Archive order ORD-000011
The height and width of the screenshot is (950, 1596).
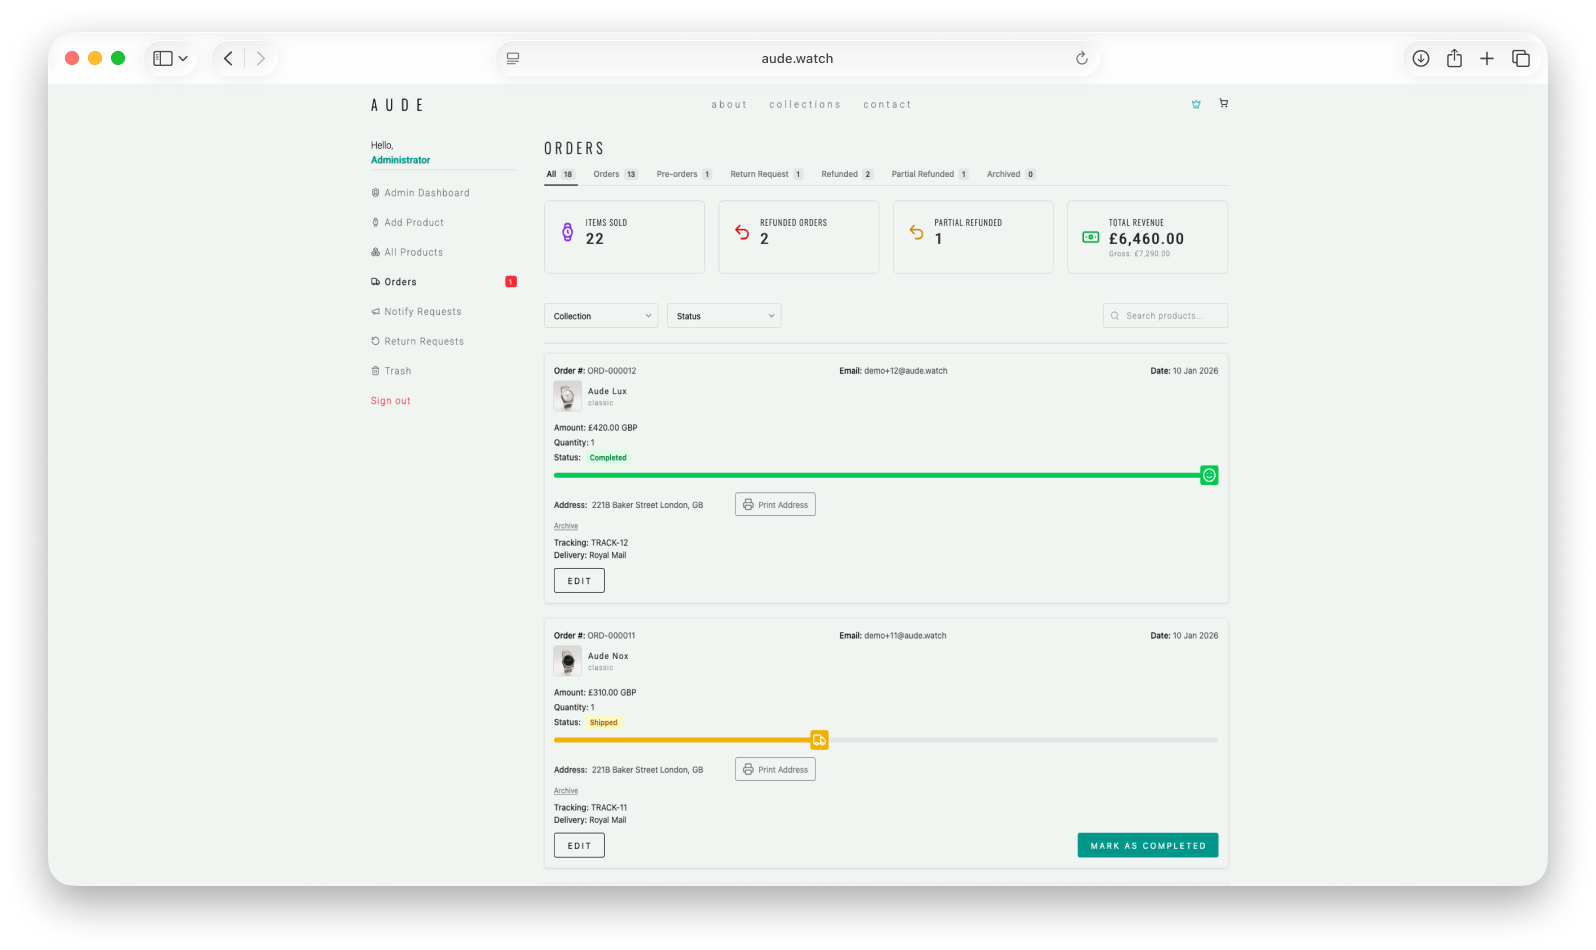(566, 791)
